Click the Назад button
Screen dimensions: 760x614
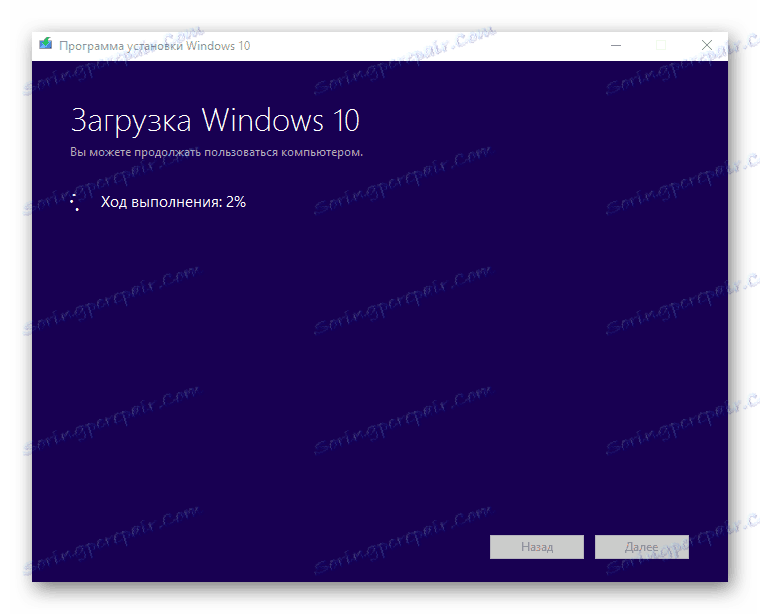pyautogui.click(x=537, y=547)
